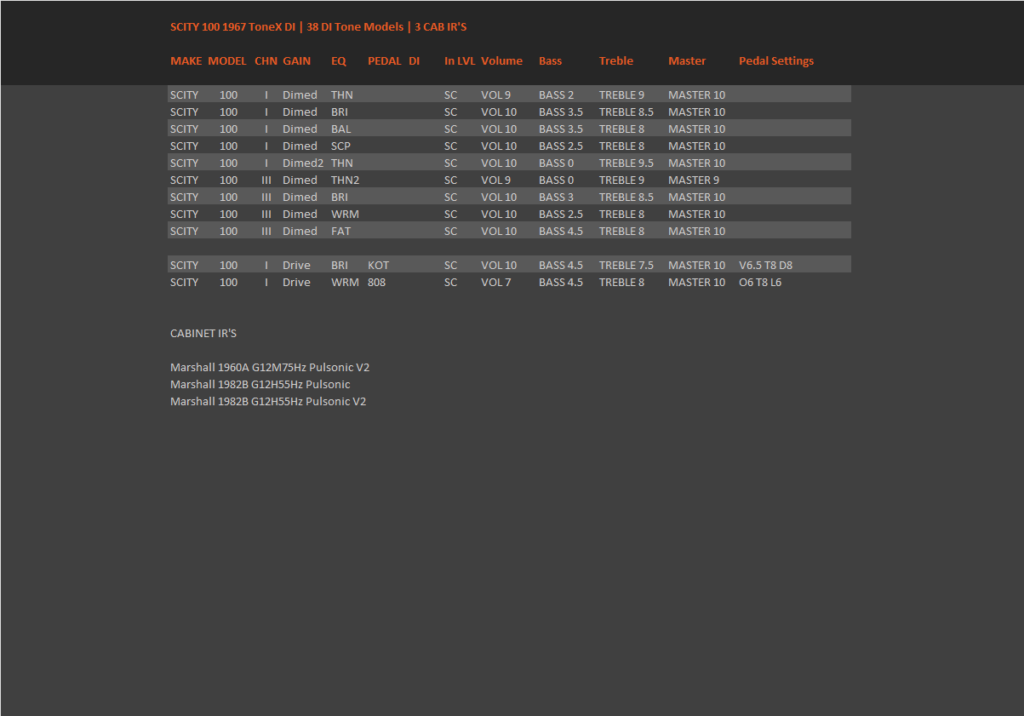Select the Volume column header
Image resolution: width=1024 pixels, height=716 pixels.
coord(502,61)
